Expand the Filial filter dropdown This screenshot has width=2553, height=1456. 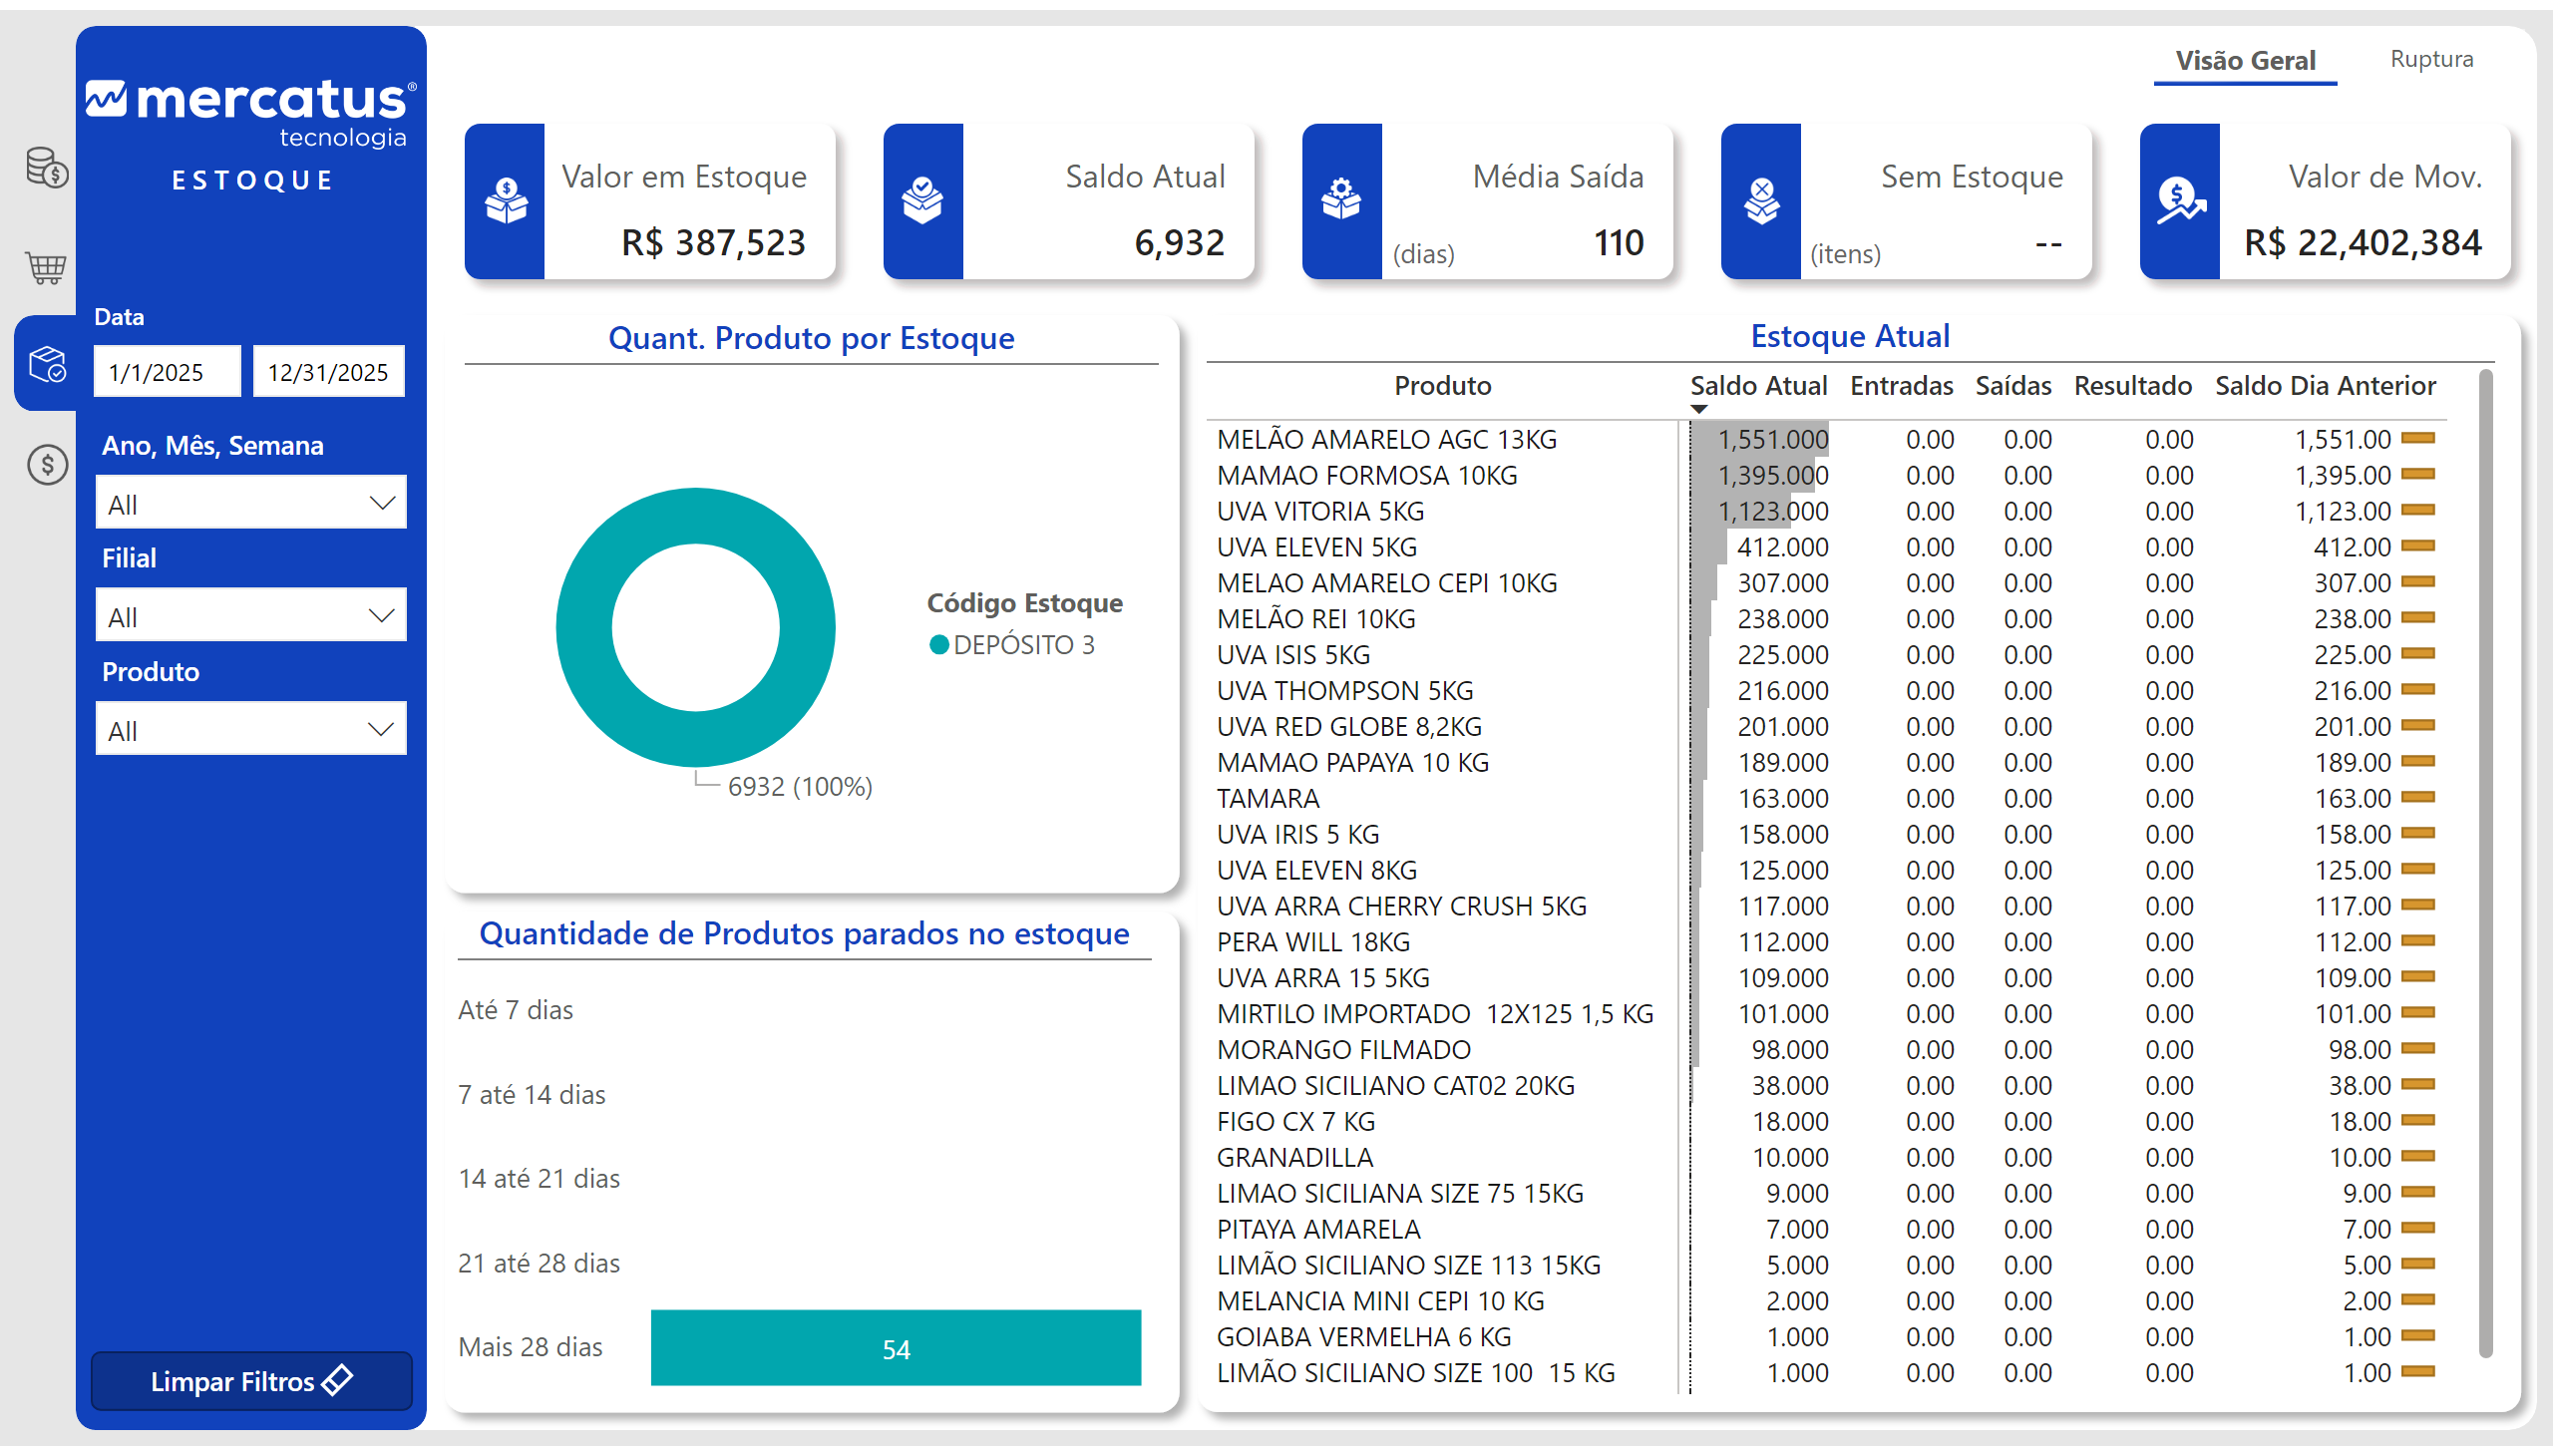[x=251, y=616]
